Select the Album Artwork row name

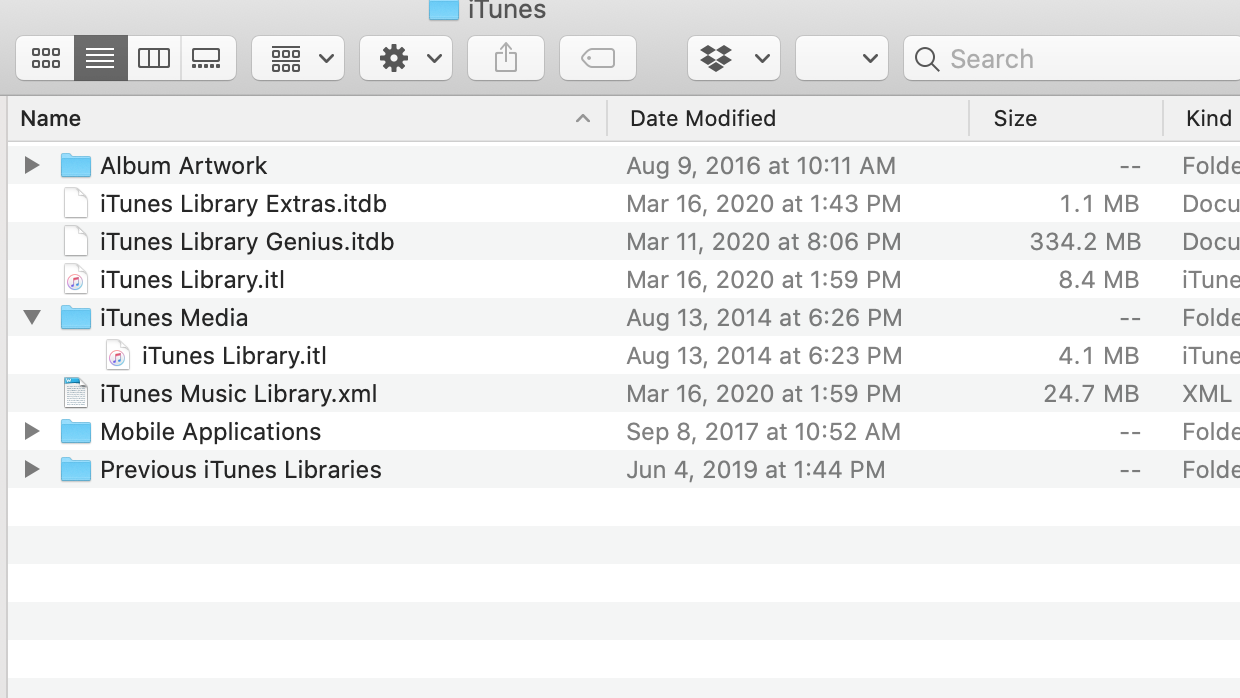[184, 165]
